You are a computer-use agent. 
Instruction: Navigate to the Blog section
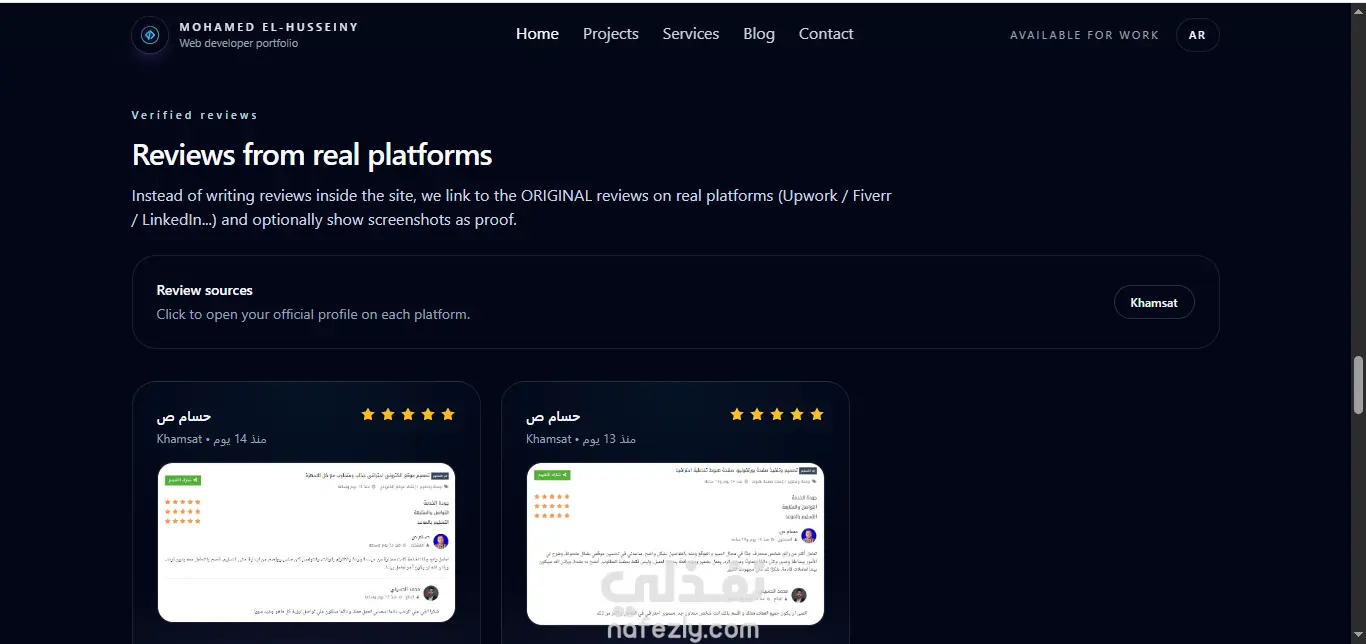pyautogui.click(x=759, y=34)
